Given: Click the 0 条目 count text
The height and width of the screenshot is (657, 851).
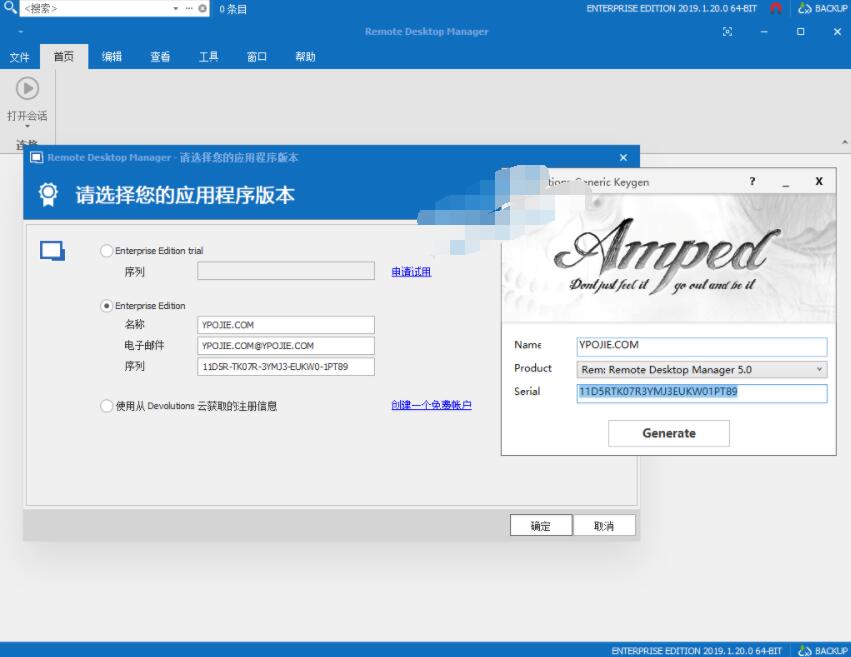Looking at the screenshot, I should [x=233, y=9].
